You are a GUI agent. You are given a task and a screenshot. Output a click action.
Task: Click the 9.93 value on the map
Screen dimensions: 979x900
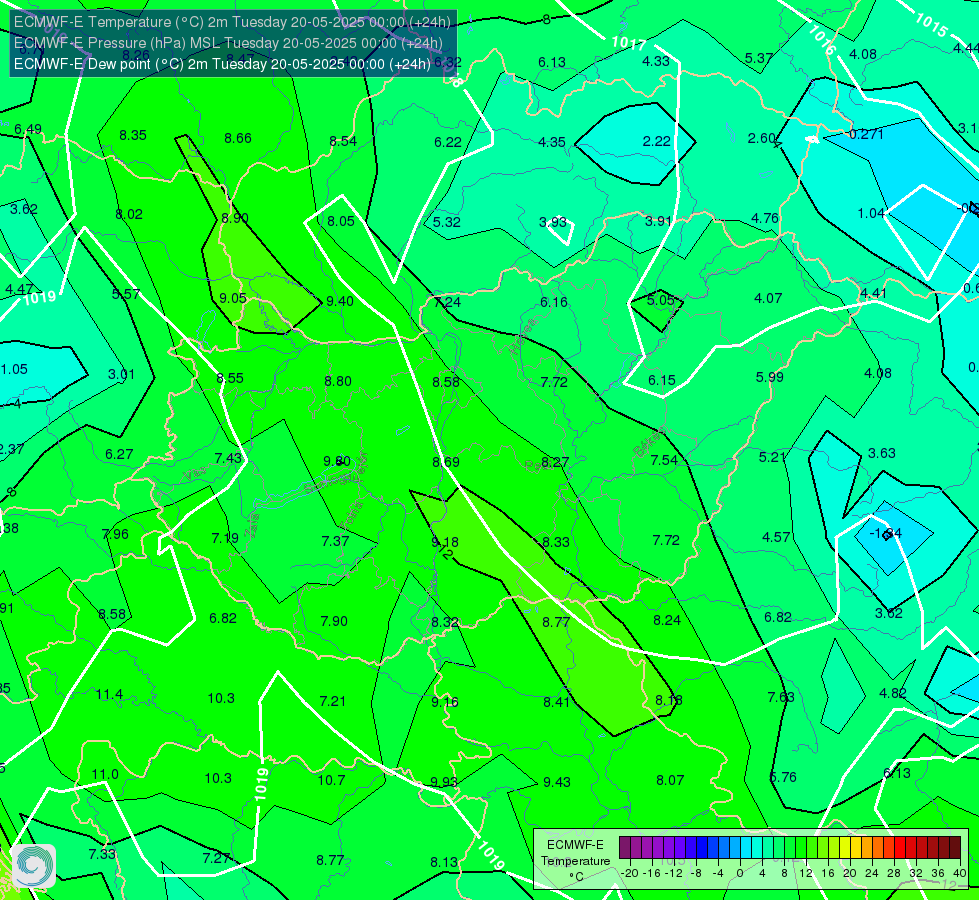coord(444,782)
